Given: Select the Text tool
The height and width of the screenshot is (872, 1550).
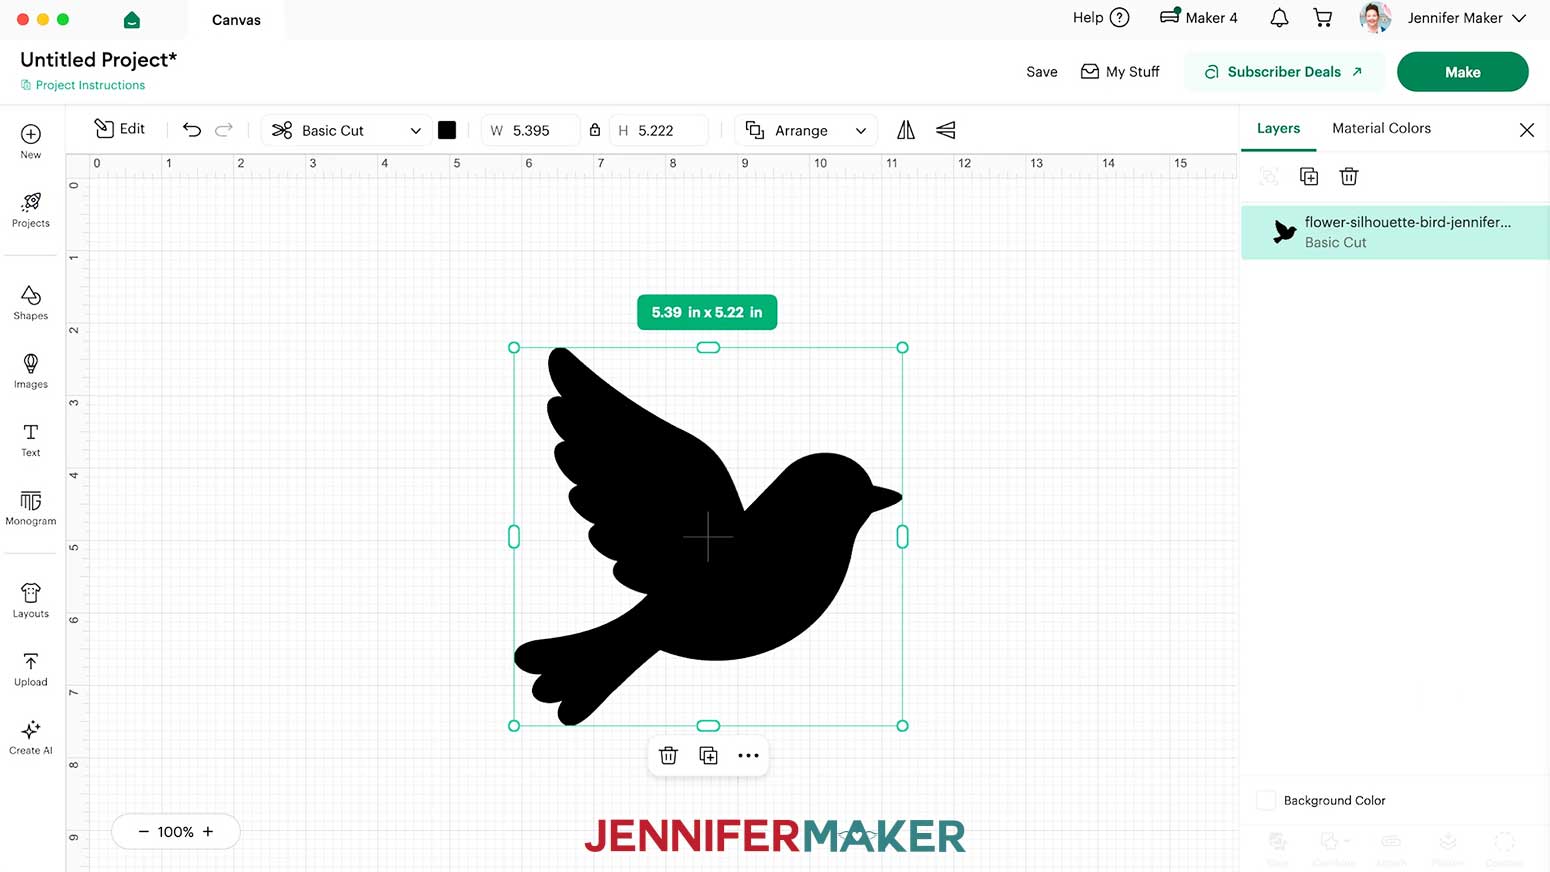Looking at the screenshot, I should point(31,439).
